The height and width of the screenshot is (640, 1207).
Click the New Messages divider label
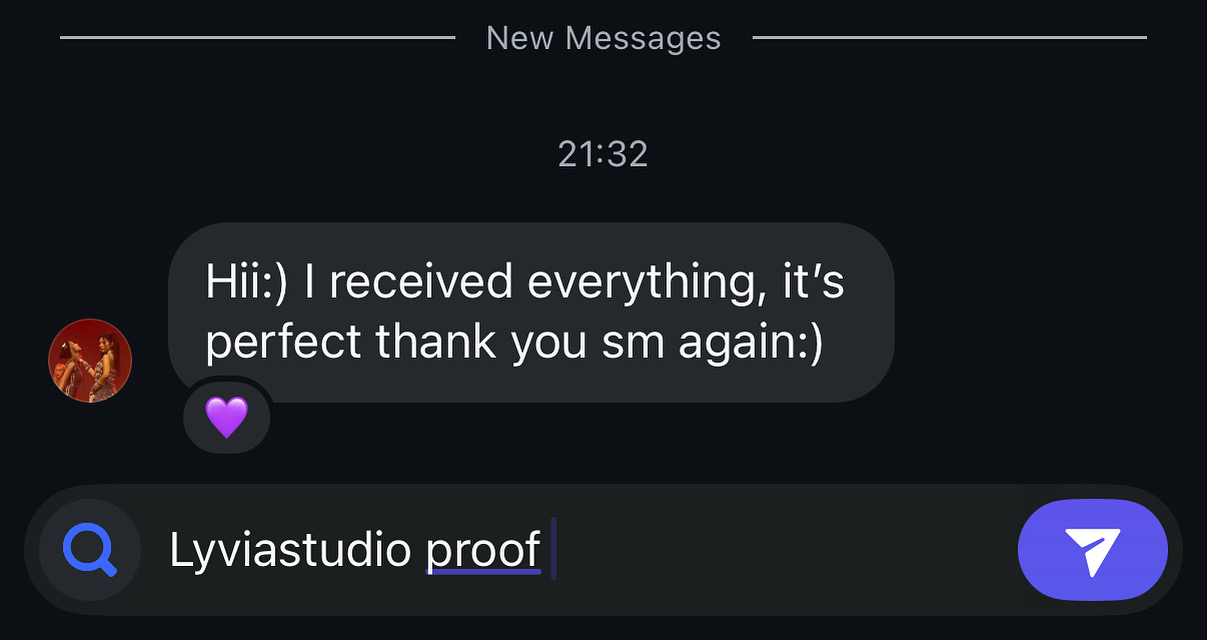click(x=603, y=38)
